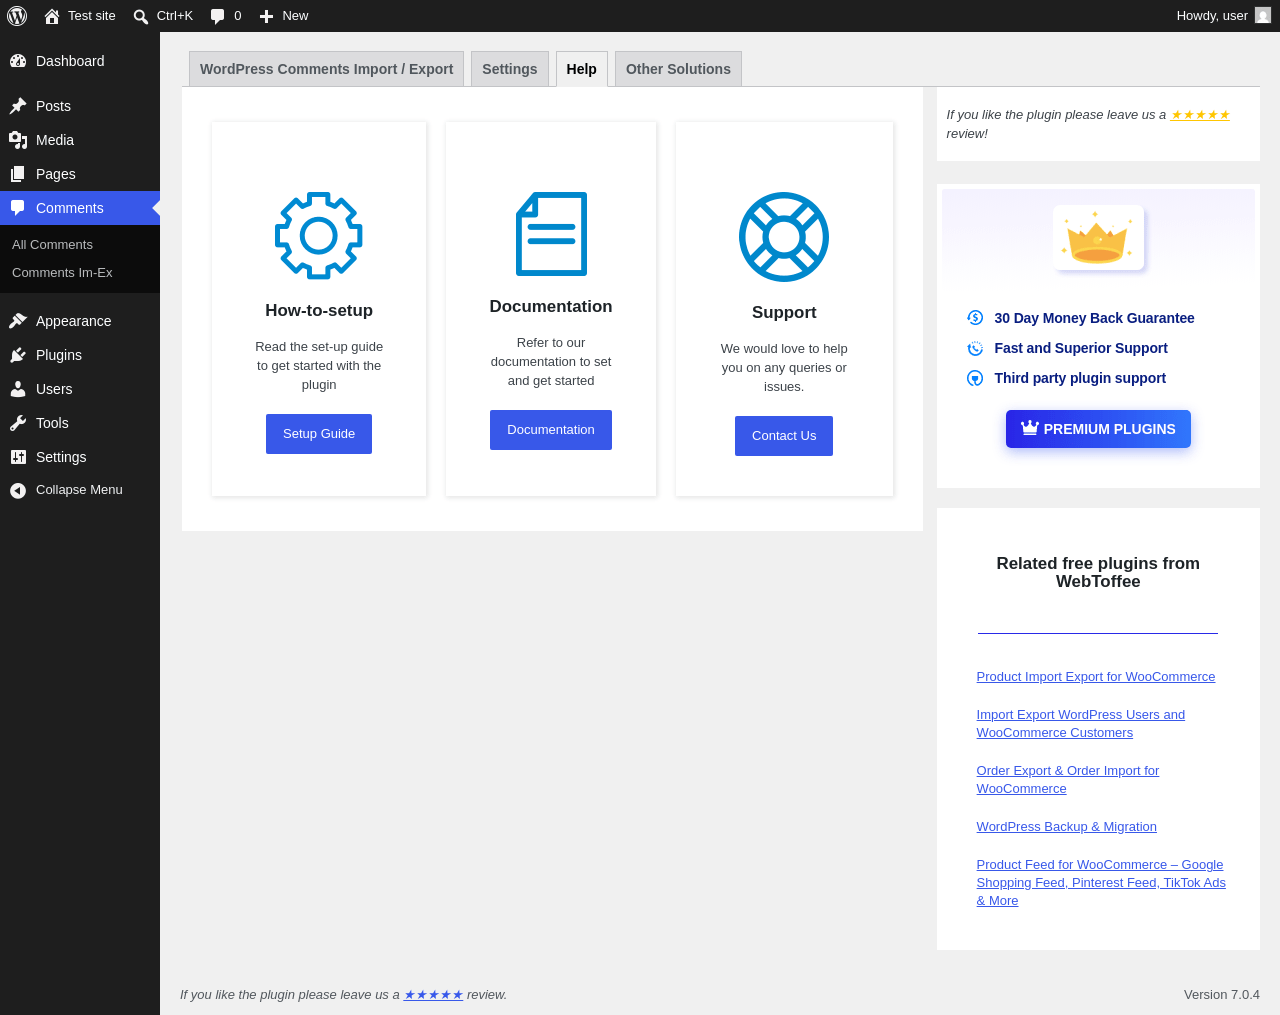Click the New plus icon in admin bar
Screen dimensions: 1280x1015
pos(266,16)
